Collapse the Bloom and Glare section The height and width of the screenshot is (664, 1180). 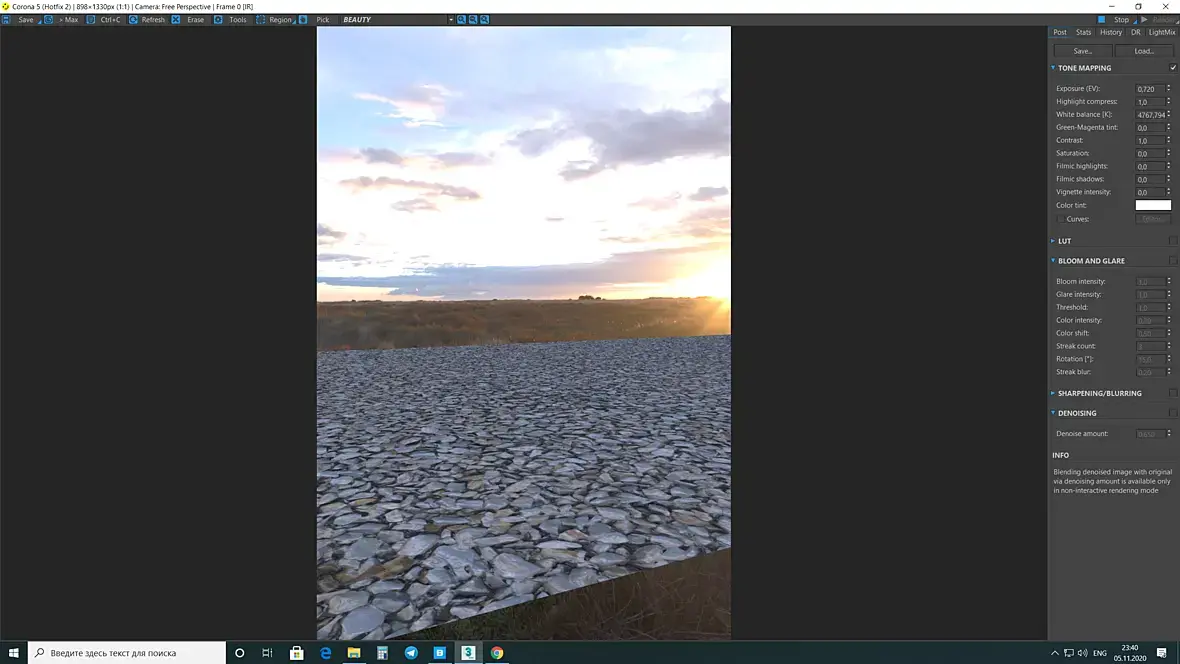tap(1053, 260)
